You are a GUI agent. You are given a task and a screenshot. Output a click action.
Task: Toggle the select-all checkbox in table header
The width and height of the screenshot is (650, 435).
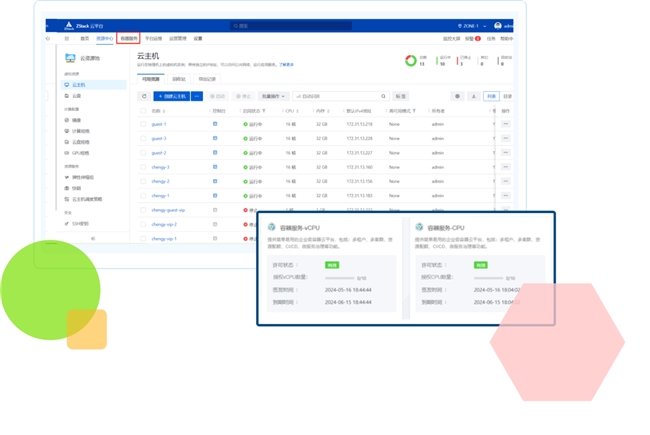click(x=143, y=111)
